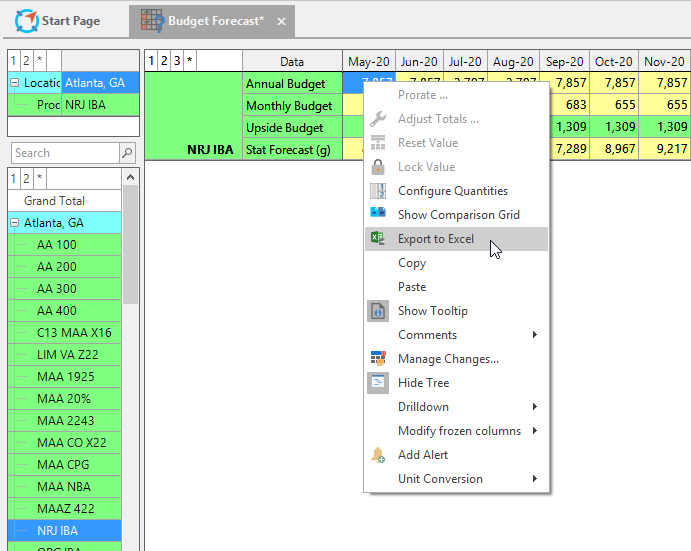Click asterisk button above tree list
Image resolution: width=691 pixels, height=551 pixels.
click(39, 179)
